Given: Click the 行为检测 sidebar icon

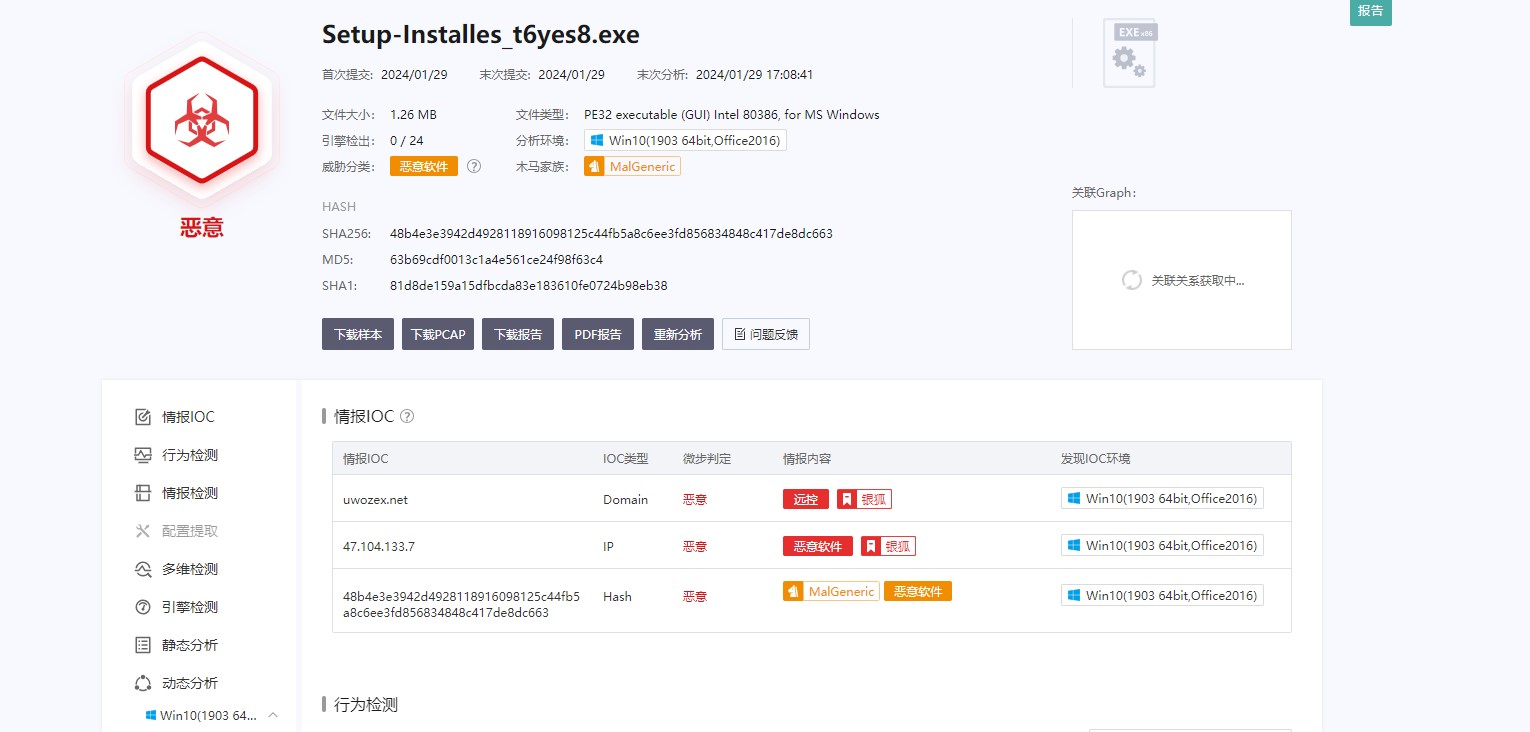Looking at the screenshot, I should [143, 455].
